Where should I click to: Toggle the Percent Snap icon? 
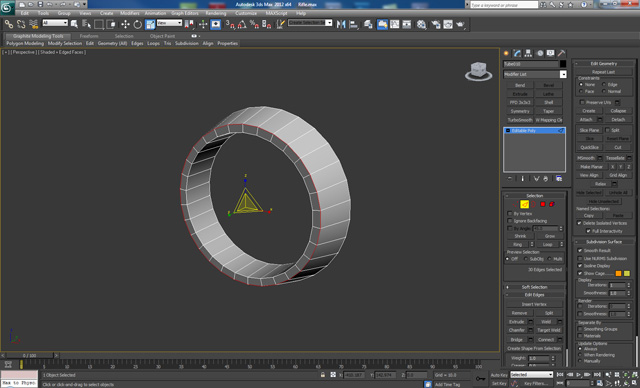click(254, 24)
